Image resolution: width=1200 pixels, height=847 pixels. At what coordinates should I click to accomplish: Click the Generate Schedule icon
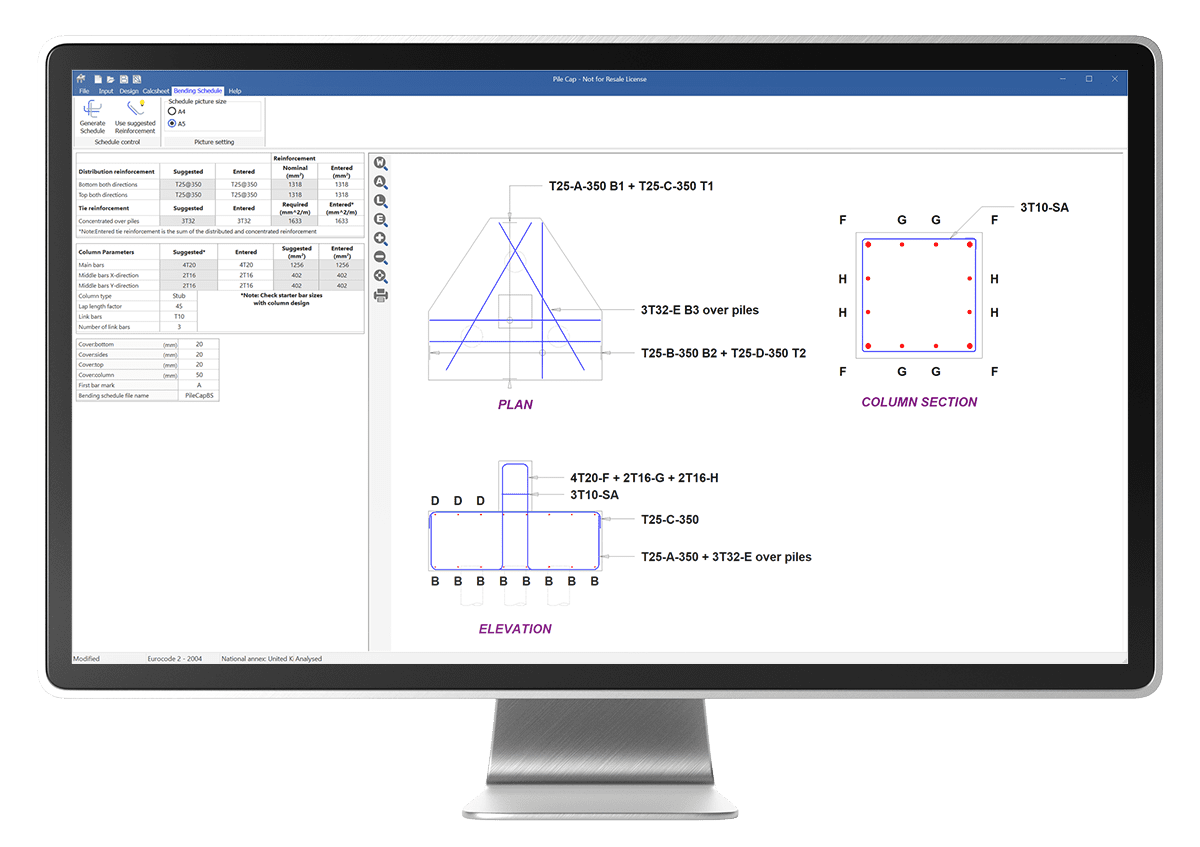click(92, 110)
